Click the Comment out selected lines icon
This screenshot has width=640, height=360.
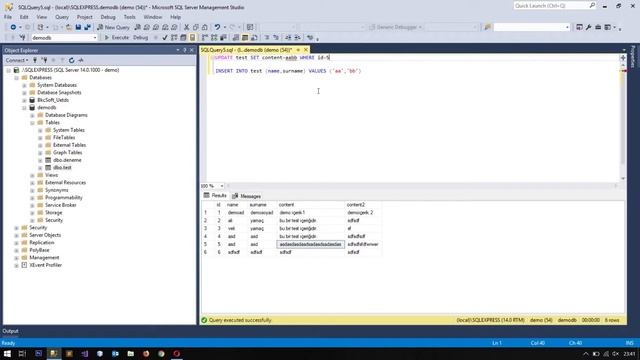[267, 38]
